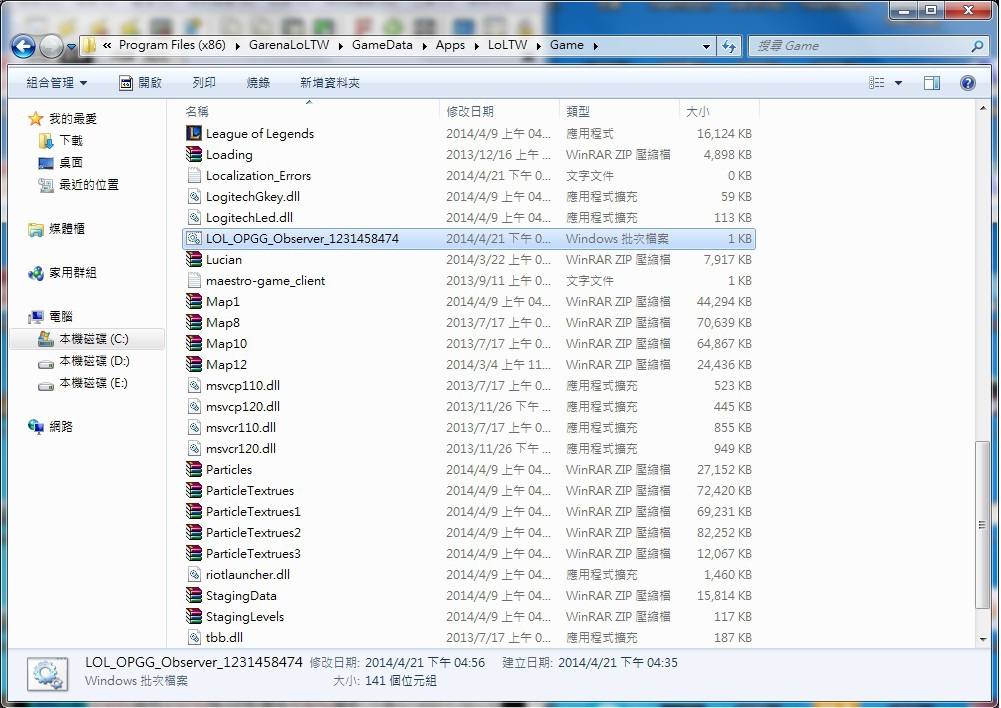This screenshot has height=708, width=1001.
Task: Select the StagingData file name
Action: 241,596
